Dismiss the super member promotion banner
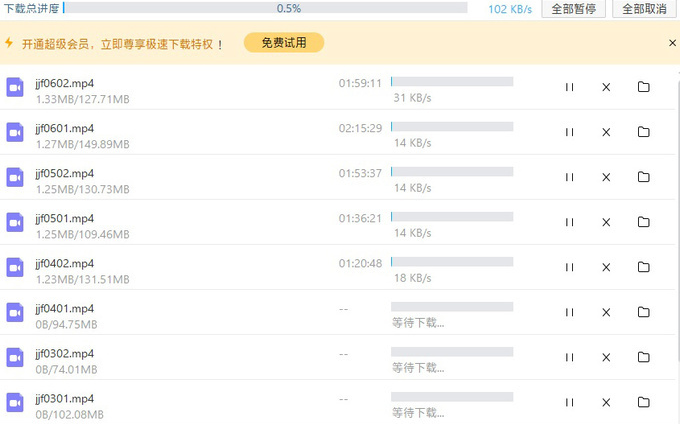This screenshot has height=424, width=680. coord(672,43)
